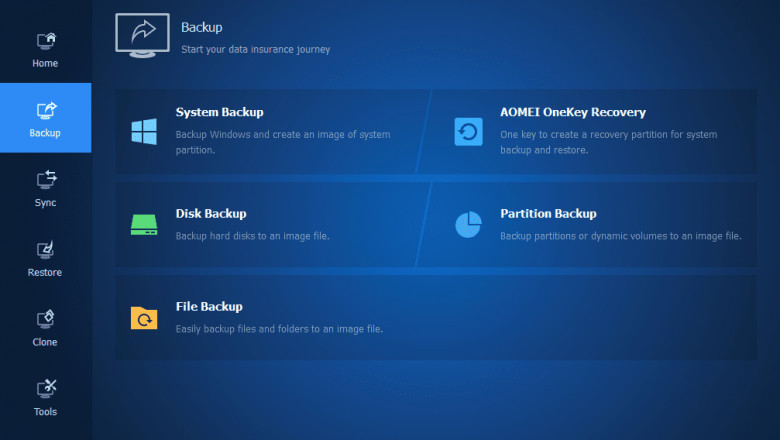Click 'Backup partitions or dynamic volumes' description
The height and width of the screenshot is (440, 780).
[621, 236]
